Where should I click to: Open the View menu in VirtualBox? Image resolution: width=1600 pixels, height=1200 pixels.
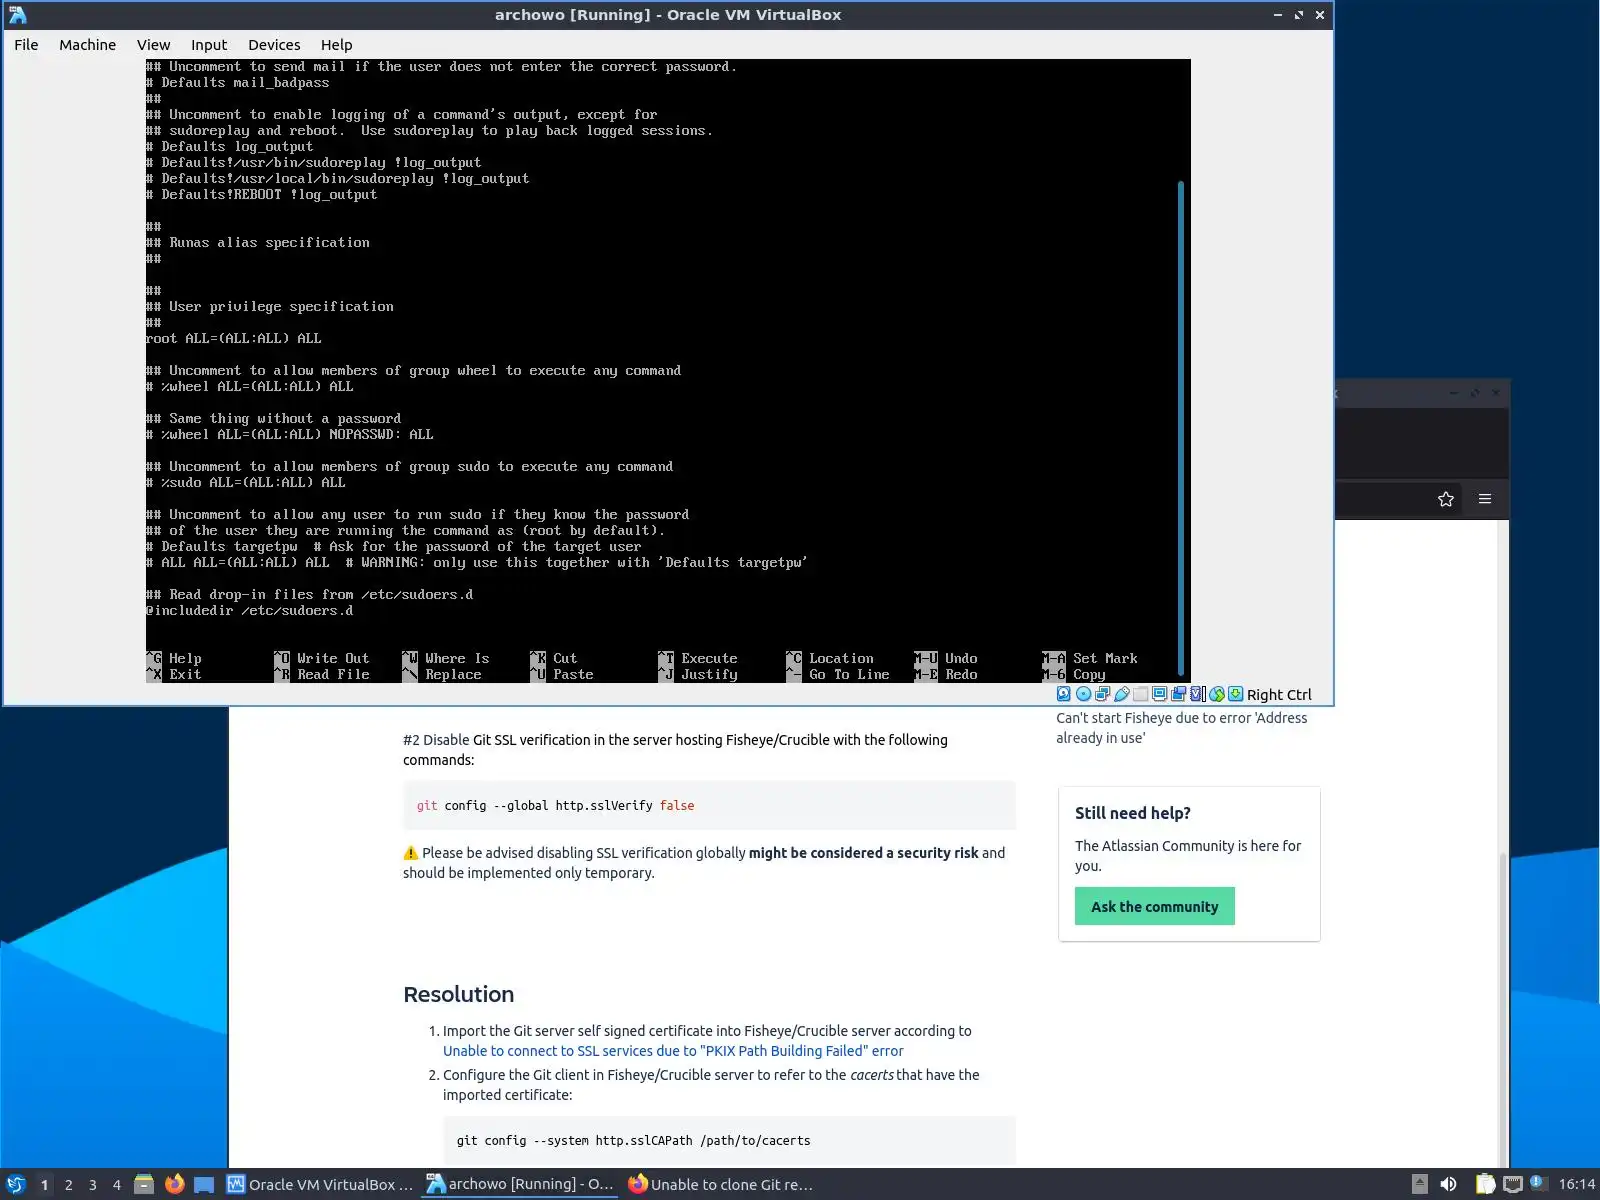(153, 45)
